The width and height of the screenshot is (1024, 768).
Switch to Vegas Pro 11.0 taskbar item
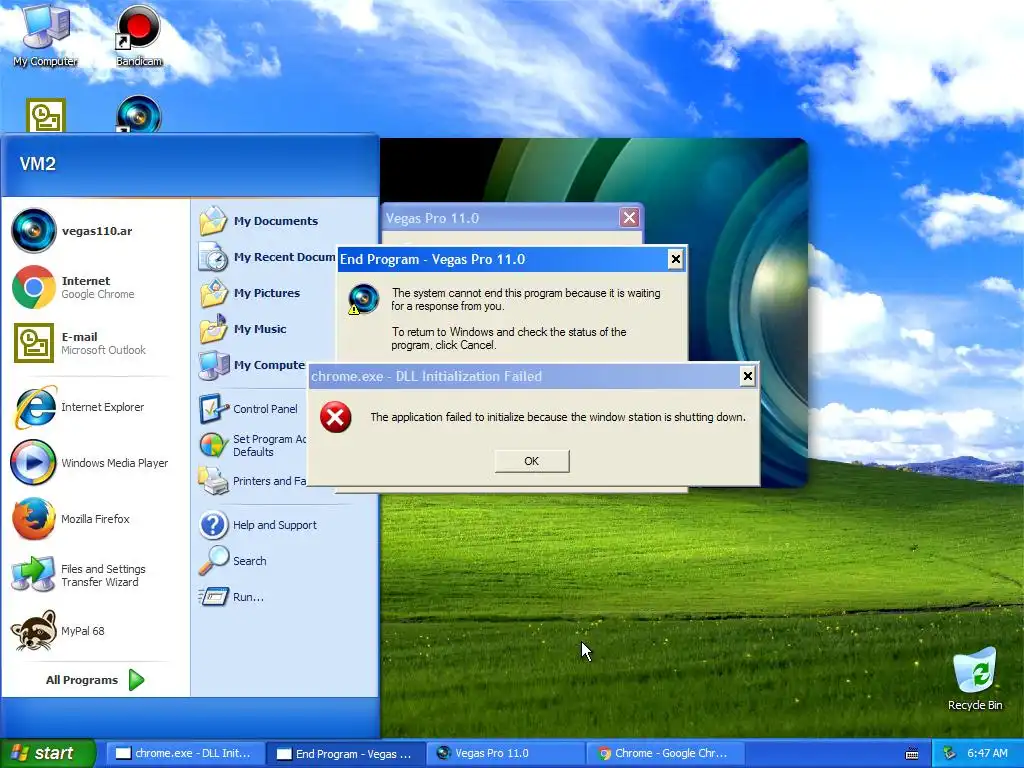(x=506, y=753)
